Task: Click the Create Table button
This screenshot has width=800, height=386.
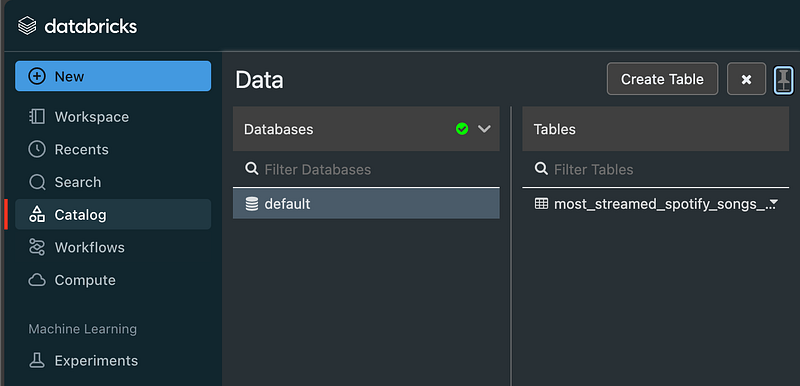Action: (x=662, y=79)
